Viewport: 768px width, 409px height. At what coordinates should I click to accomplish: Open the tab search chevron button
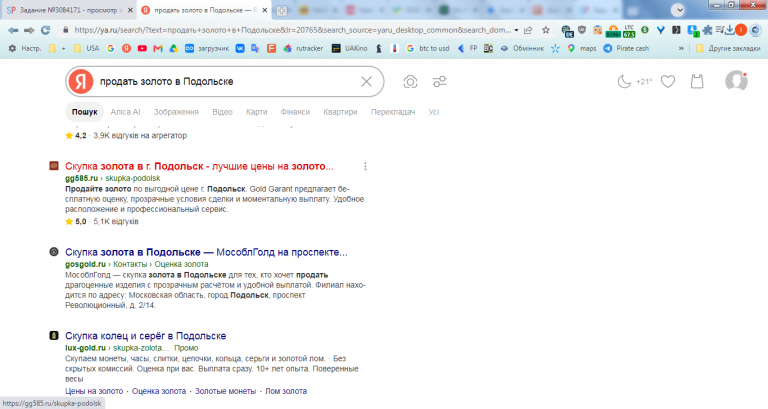click(x=678, y=9)
